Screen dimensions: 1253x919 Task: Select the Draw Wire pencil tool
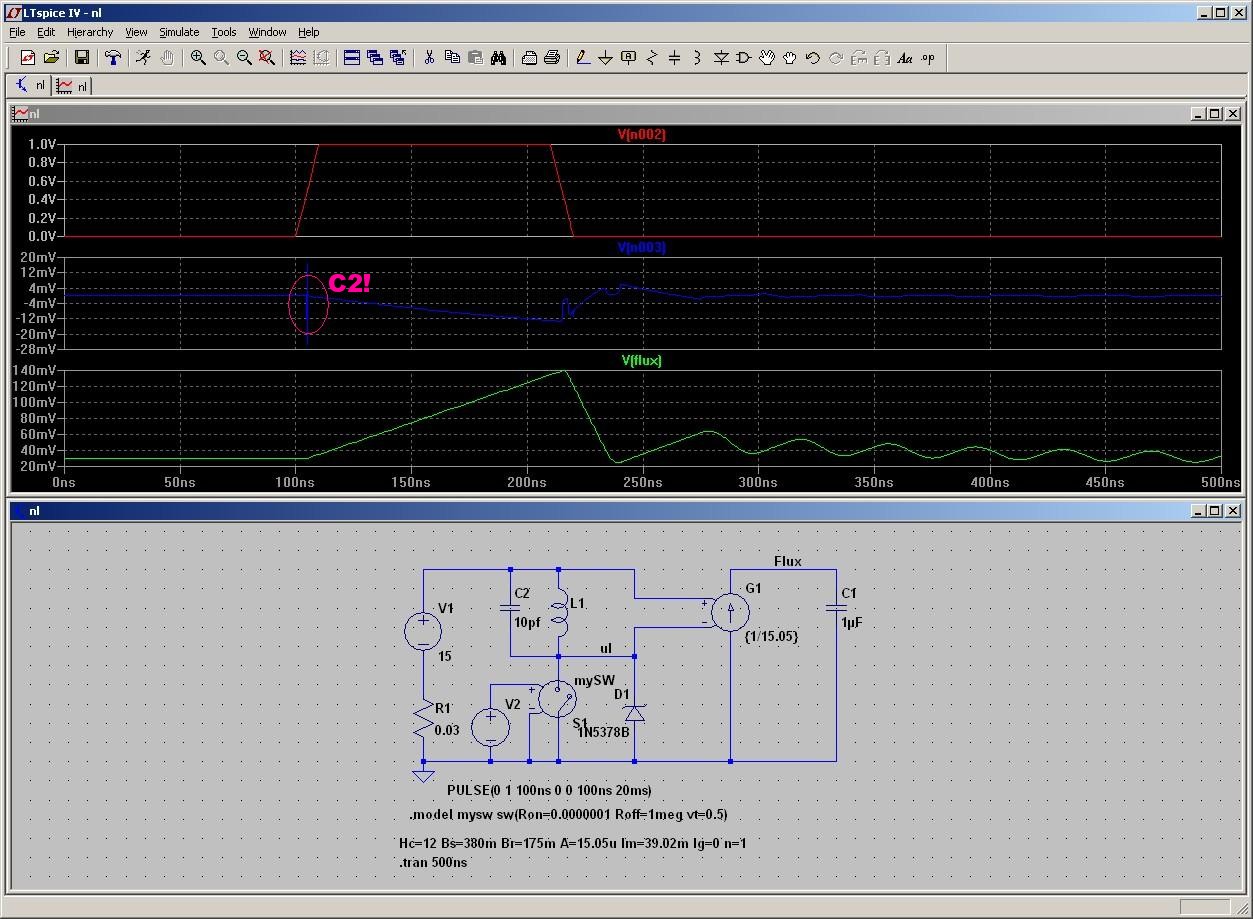pyautogui.click(x=583, y=58)
